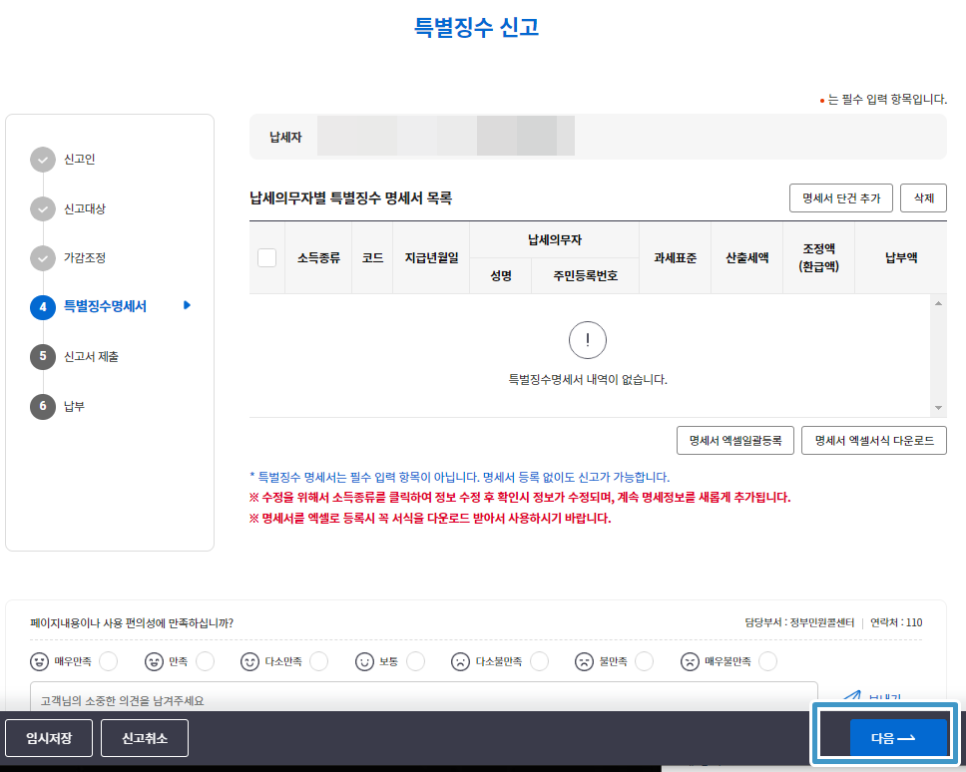Click the 과세표준 column header
966x772 pixels.
click(x=675, y=258)
